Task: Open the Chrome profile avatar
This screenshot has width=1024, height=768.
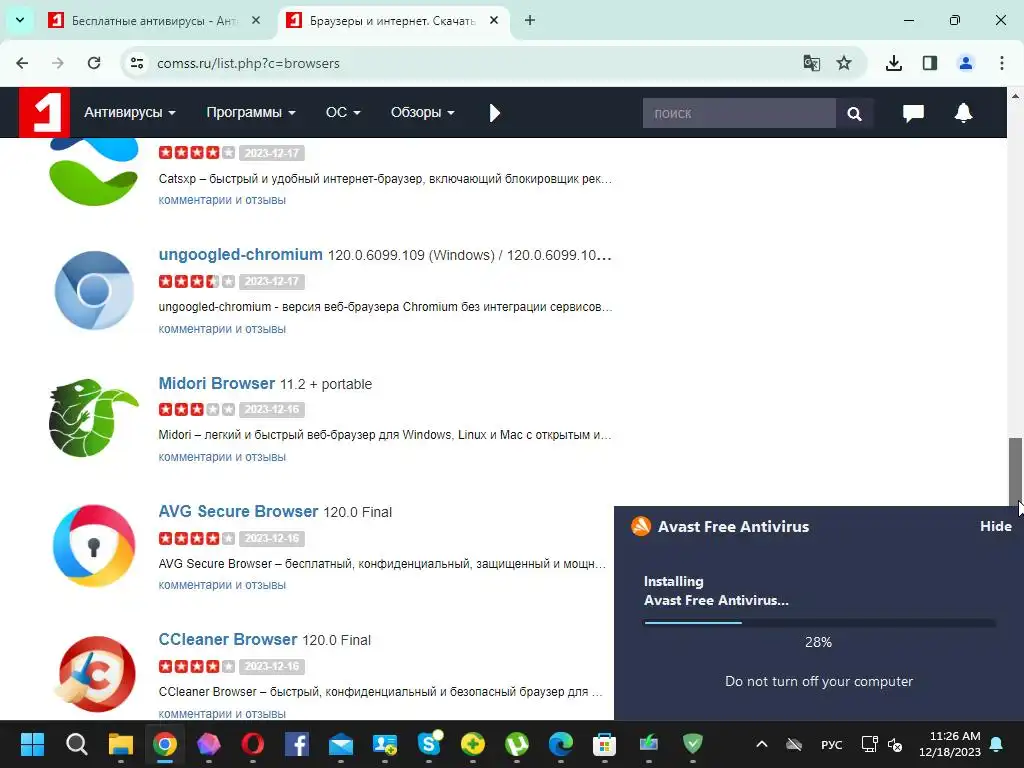Action: tap(965, 63)
